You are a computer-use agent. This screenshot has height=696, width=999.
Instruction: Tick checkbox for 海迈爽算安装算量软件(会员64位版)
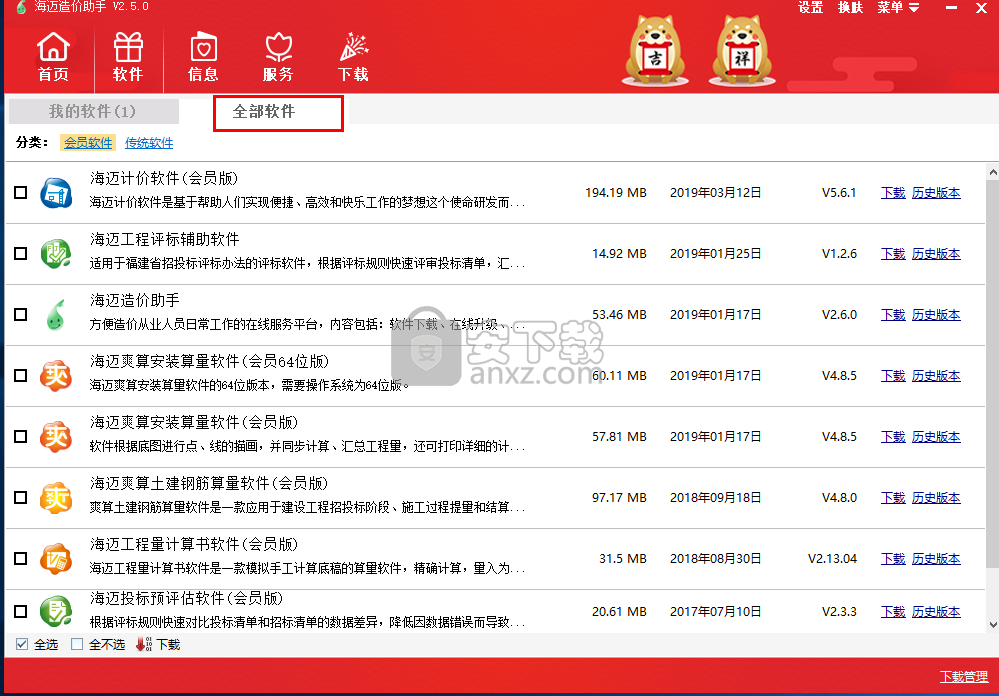click(x=21, y=375)
